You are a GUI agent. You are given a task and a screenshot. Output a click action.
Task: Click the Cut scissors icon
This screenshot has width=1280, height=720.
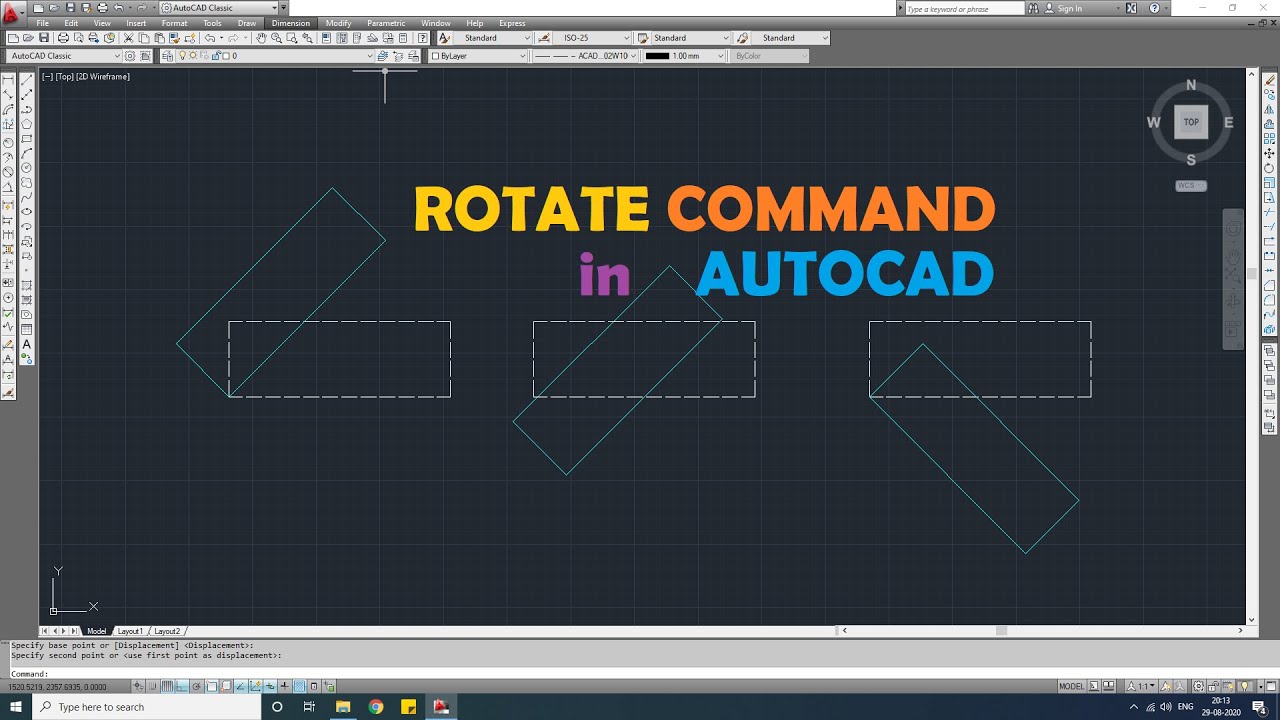coord(128,38)
